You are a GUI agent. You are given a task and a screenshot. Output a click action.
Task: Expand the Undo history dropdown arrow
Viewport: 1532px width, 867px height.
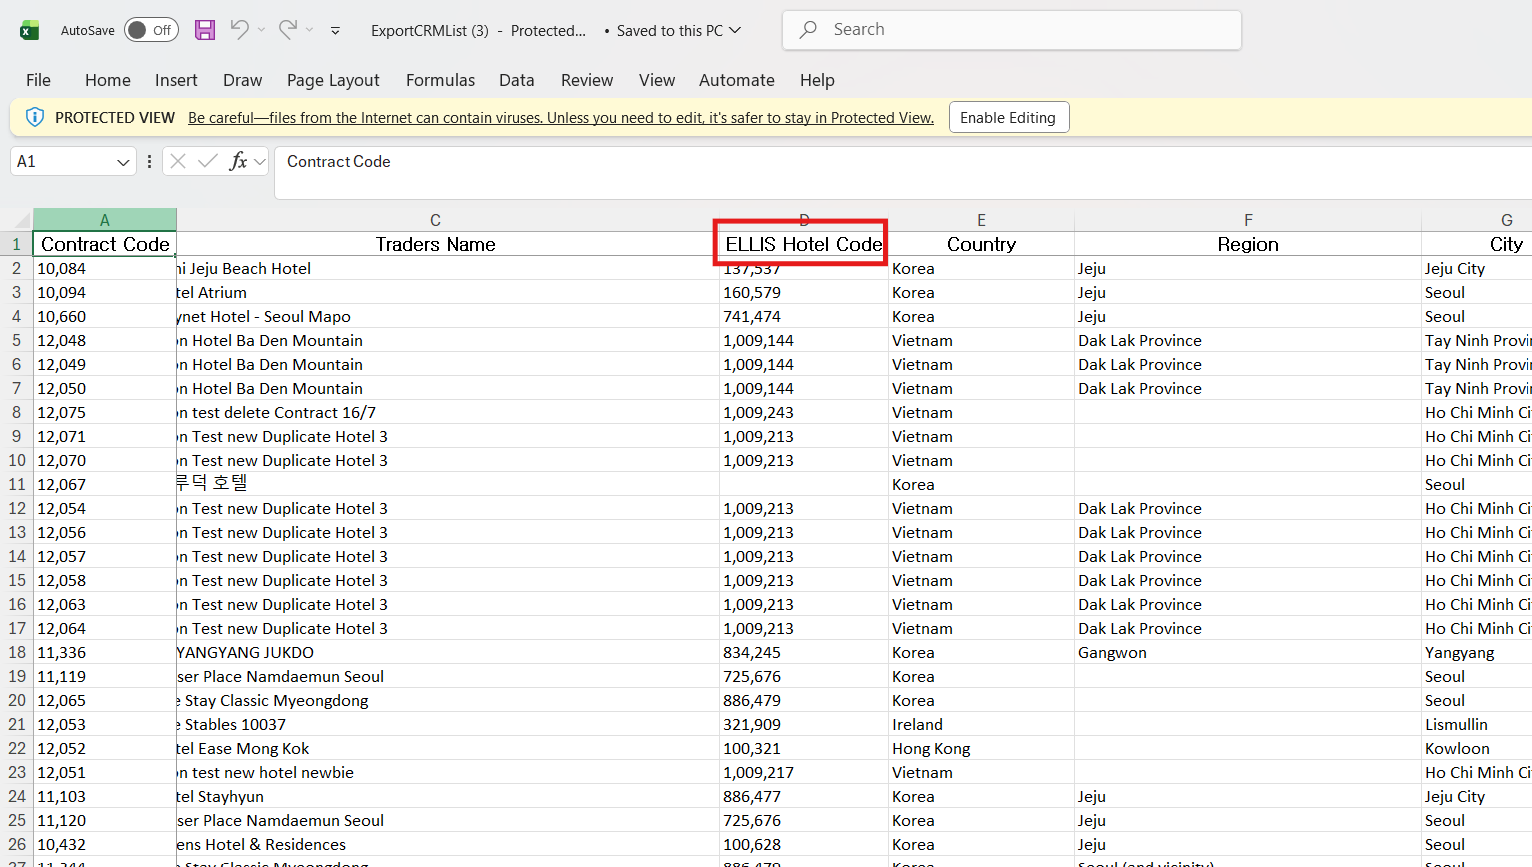coord(262,30)
